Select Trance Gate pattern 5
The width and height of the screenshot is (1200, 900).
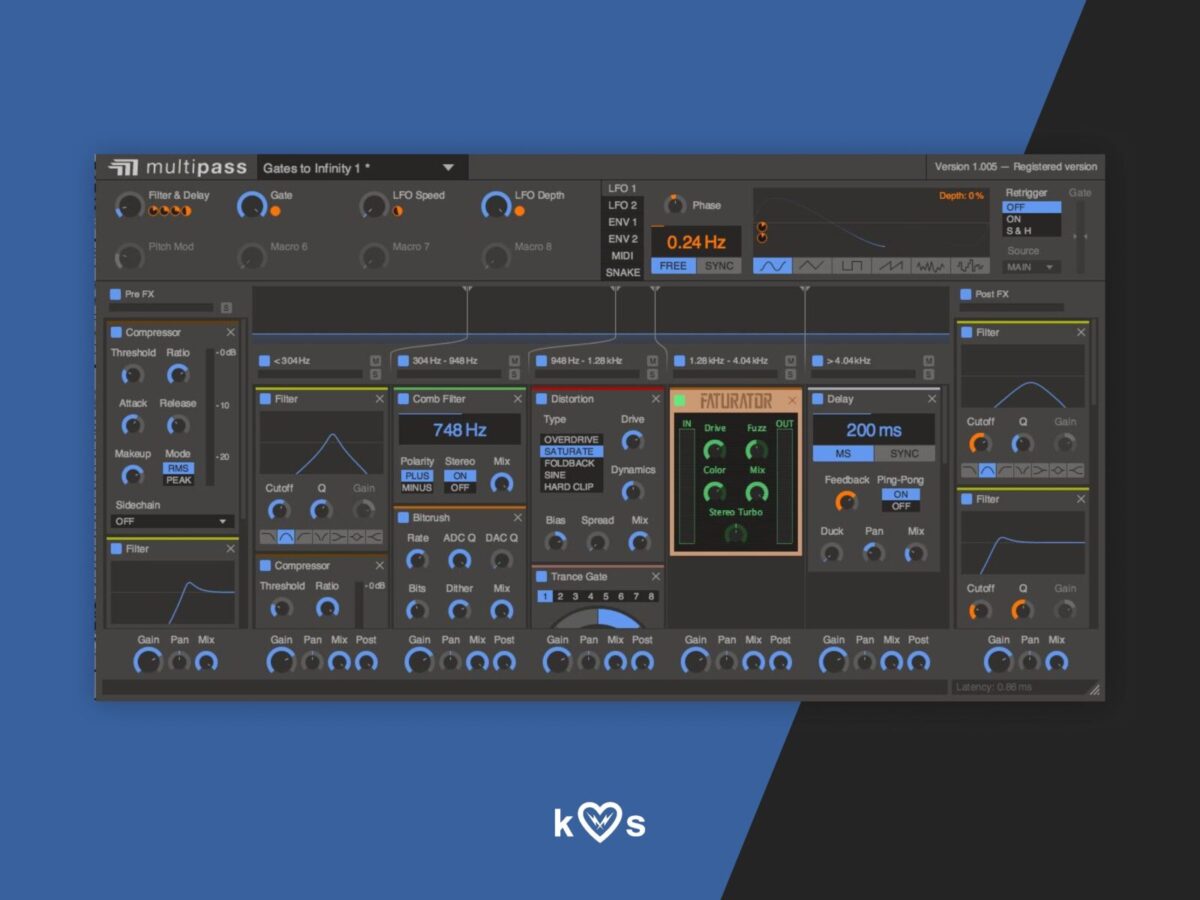click(x=605, y=597)
